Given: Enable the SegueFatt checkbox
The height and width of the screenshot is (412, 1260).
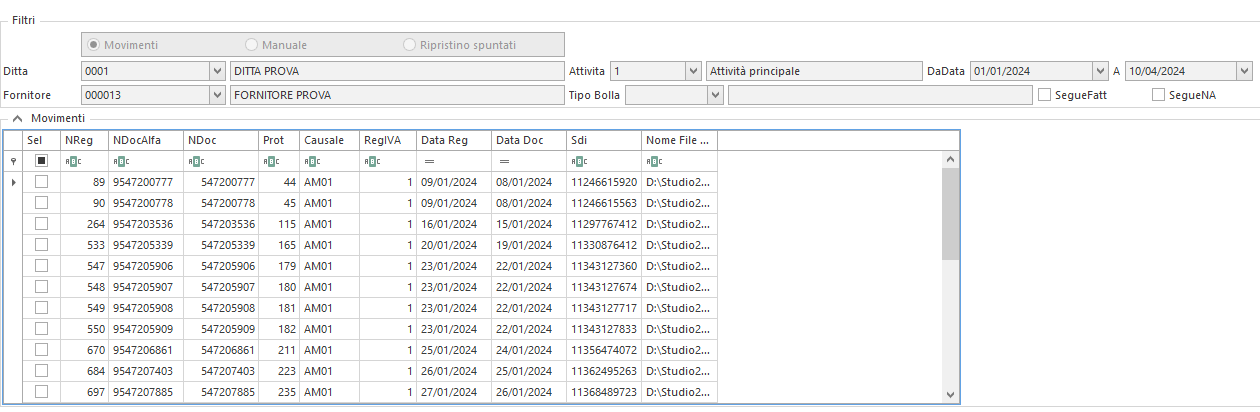Looking at the screenshot, I should [1045, 95].
